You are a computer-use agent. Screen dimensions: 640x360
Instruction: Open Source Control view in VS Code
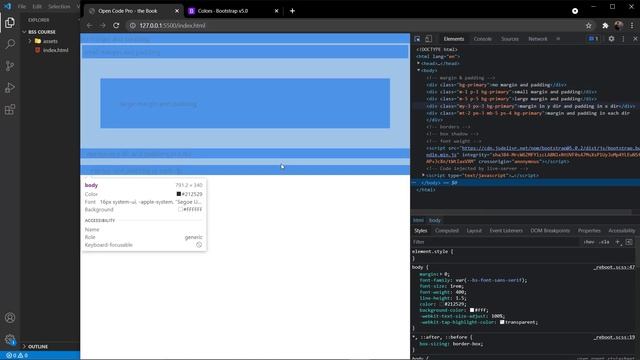10,66
